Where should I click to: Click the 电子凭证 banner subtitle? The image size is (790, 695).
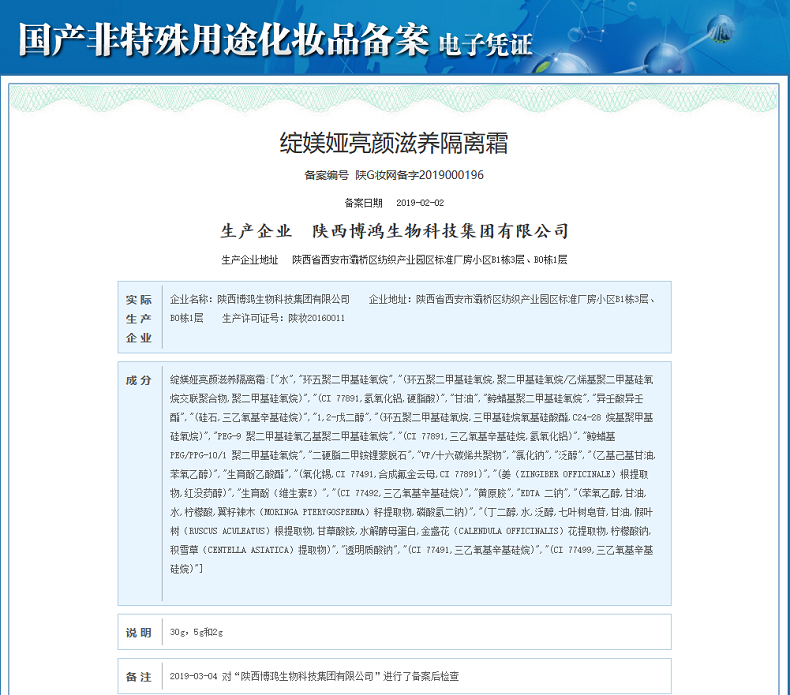point(485,44)
